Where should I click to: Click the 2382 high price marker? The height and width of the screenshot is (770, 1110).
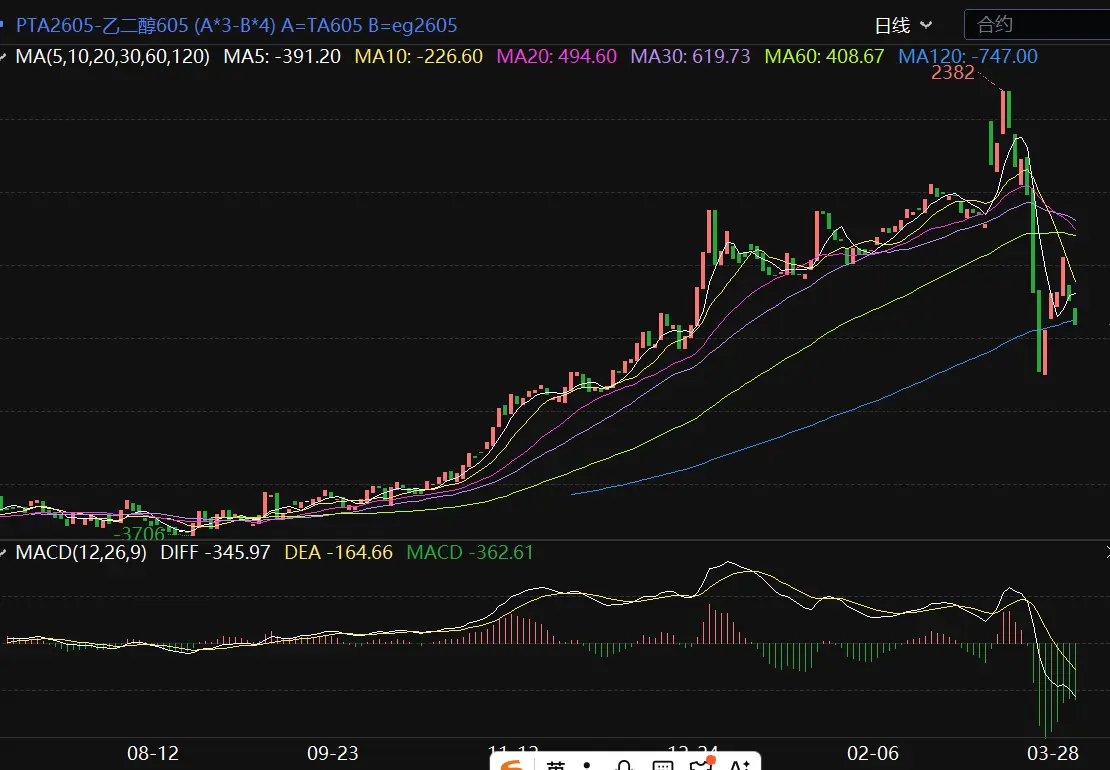(x=952, y=73)
